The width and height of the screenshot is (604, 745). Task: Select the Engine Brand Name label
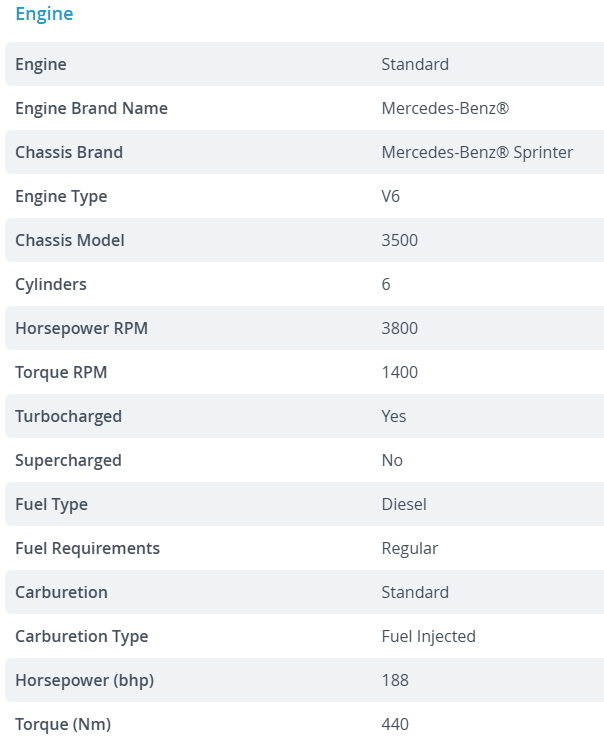[91, 108]
